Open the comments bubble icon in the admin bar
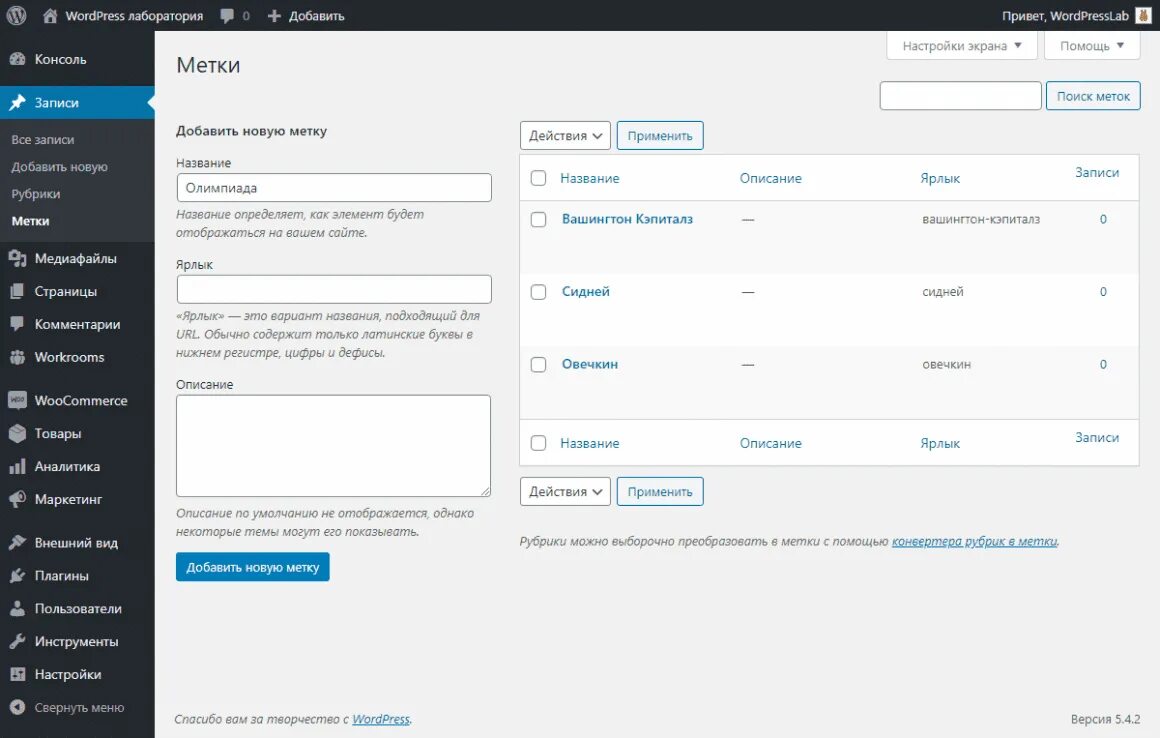The image size is (1160, 738). click(227, 16)
